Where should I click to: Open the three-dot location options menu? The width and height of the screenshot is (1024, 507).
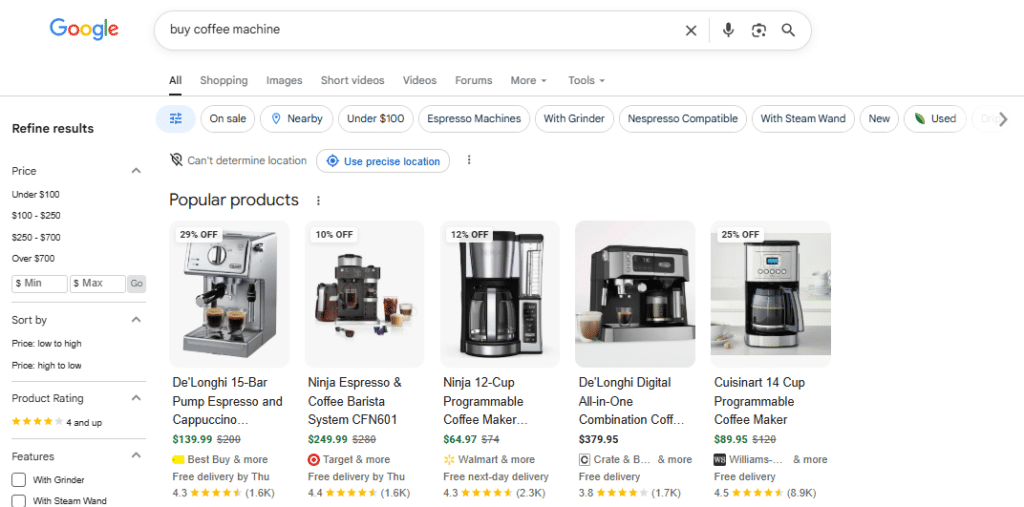pos(468,160)
